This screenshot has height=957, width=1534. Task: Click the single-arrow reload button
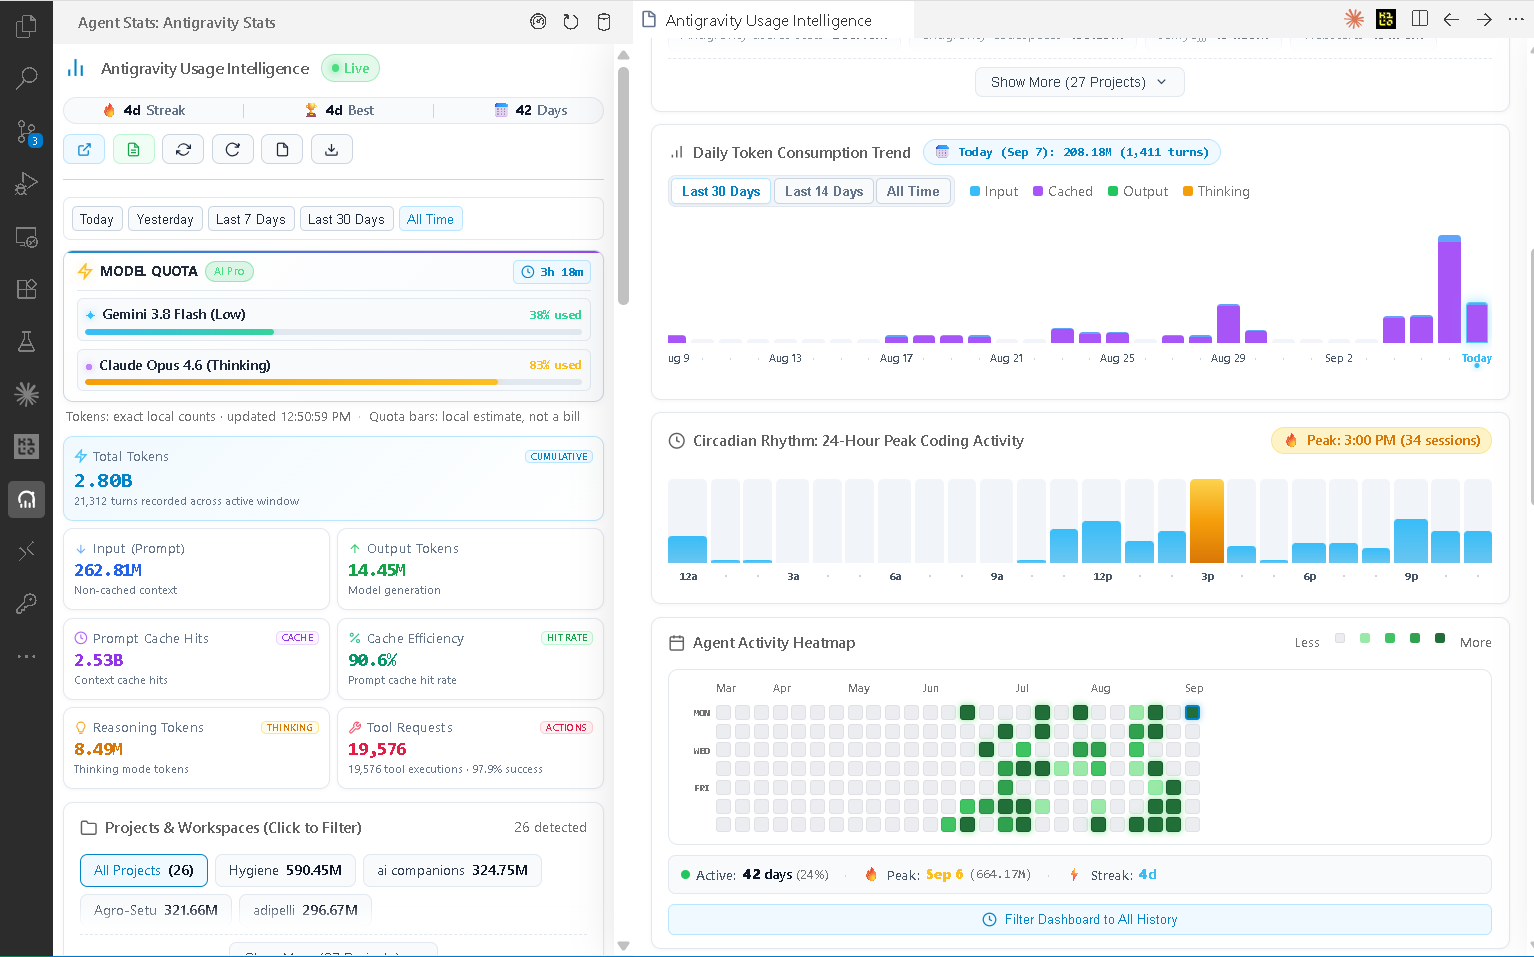[233, 149]
